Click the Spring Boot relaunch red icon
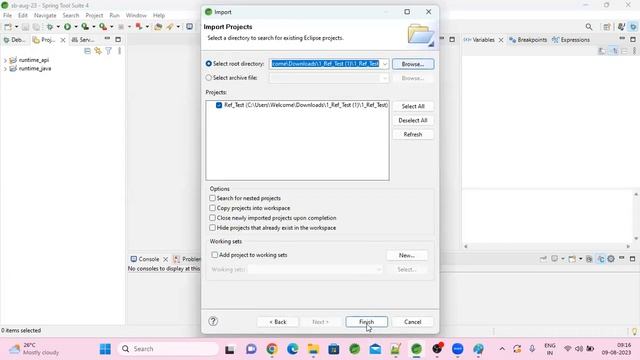This screenshot has width=640, height=360. [139, 27]
